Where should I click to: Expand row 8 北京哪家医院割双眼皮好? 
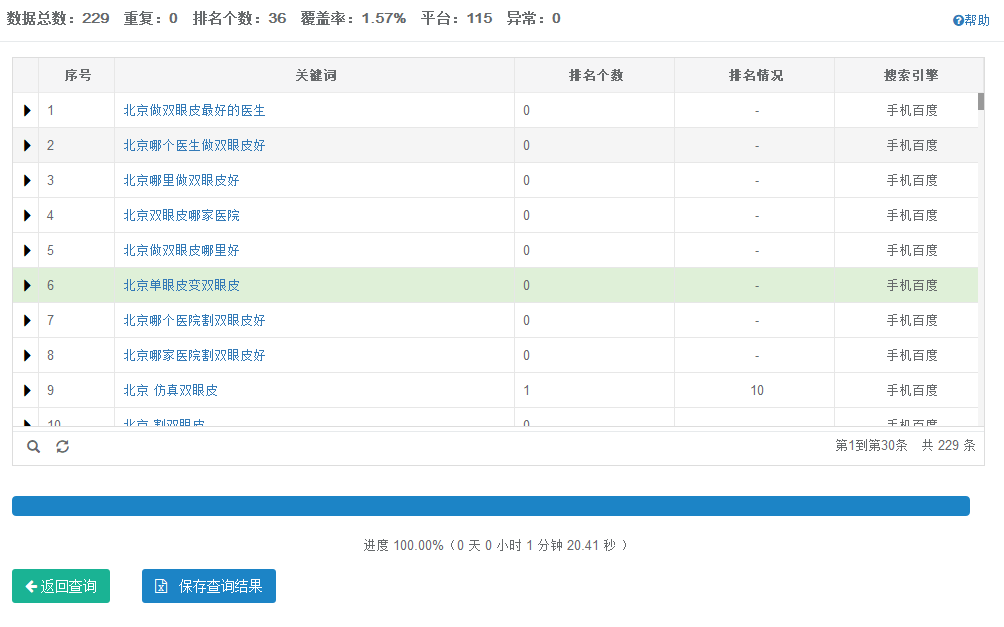click(27, 355)
